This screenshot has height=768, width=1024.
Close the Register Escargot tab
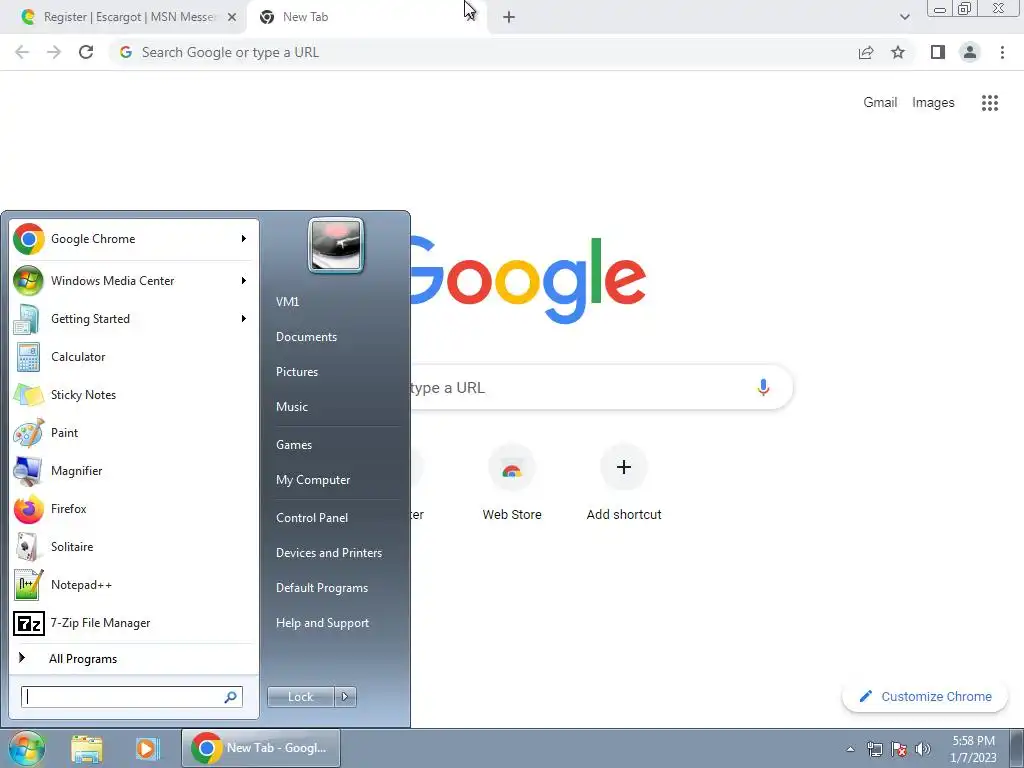click(x=232, y=17)
